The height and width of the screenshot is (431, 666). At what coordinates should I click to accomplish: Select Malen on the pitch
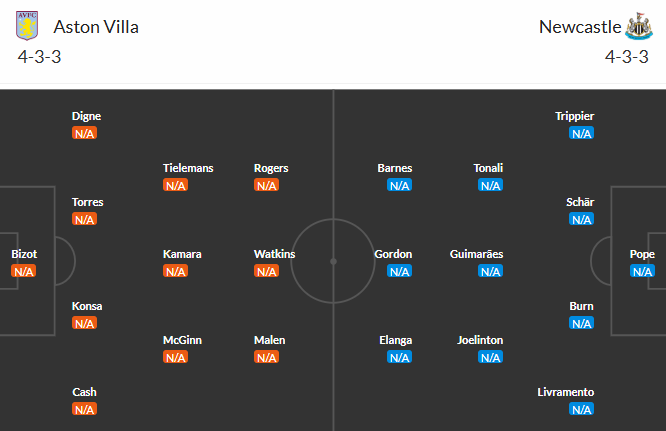click(x=268, y=340)
